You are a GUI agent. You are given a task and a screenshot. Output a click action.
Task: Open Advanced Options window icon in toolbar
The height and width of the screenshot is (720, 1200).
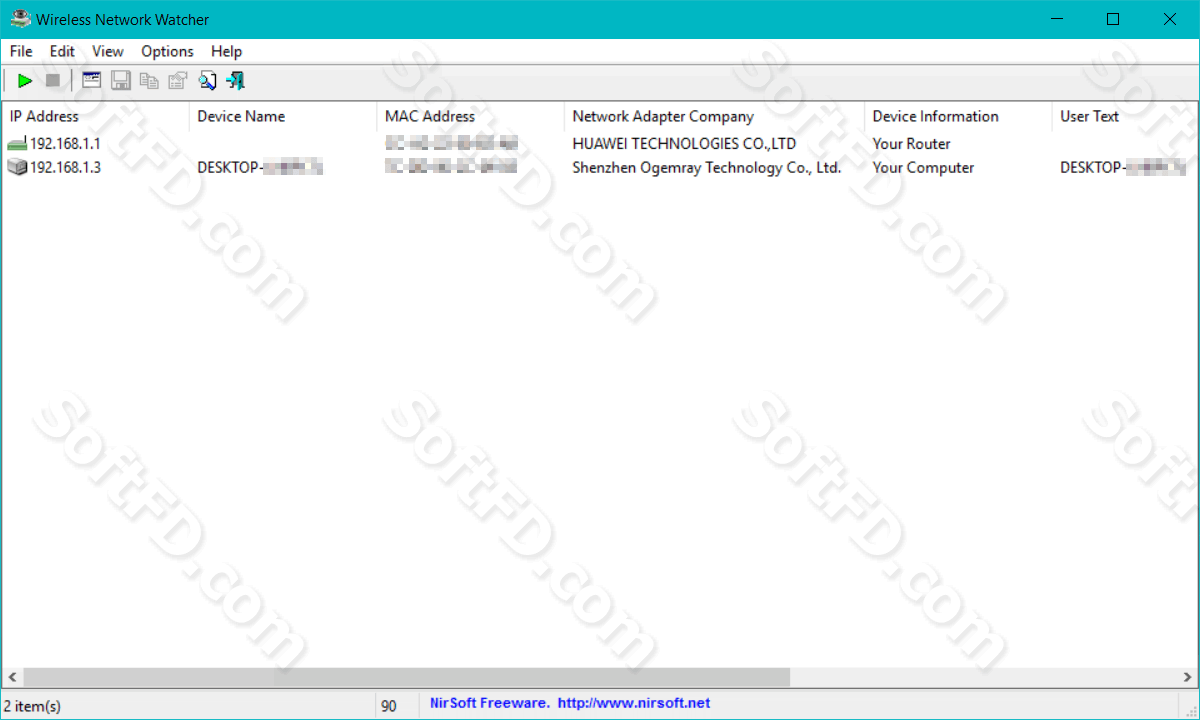point(91,81)
